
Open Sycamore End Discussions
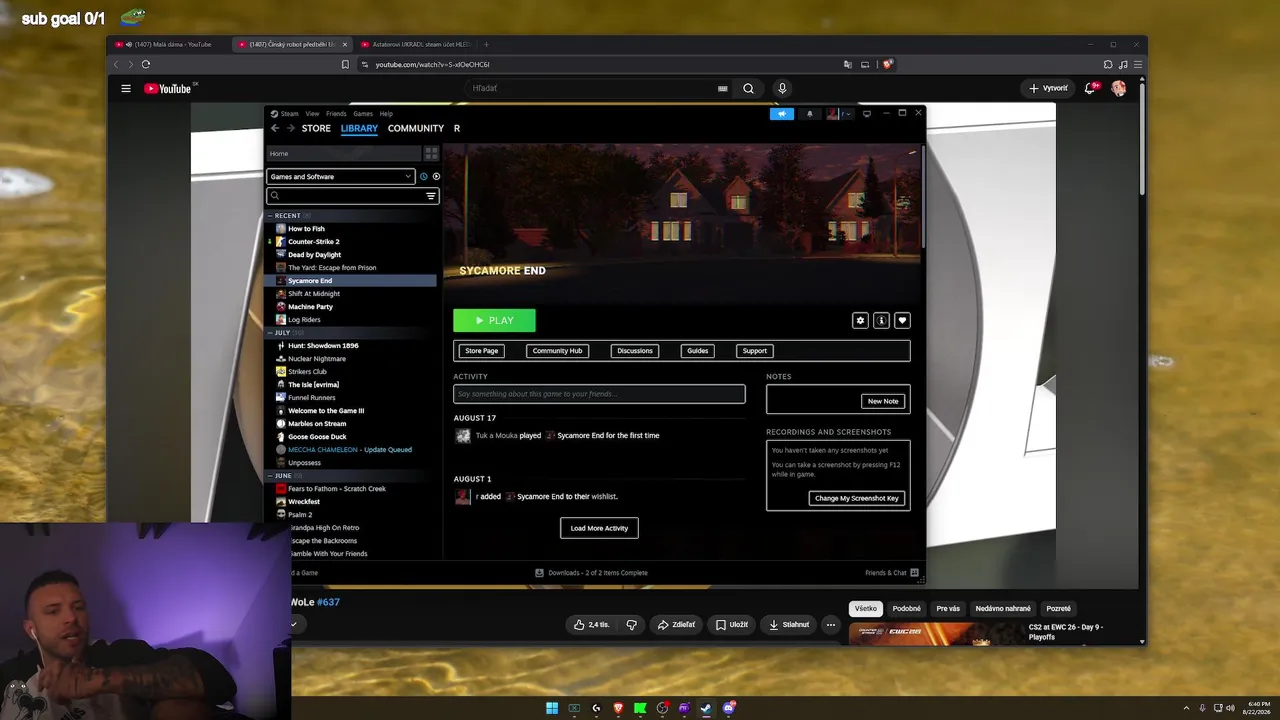(635, 351)
